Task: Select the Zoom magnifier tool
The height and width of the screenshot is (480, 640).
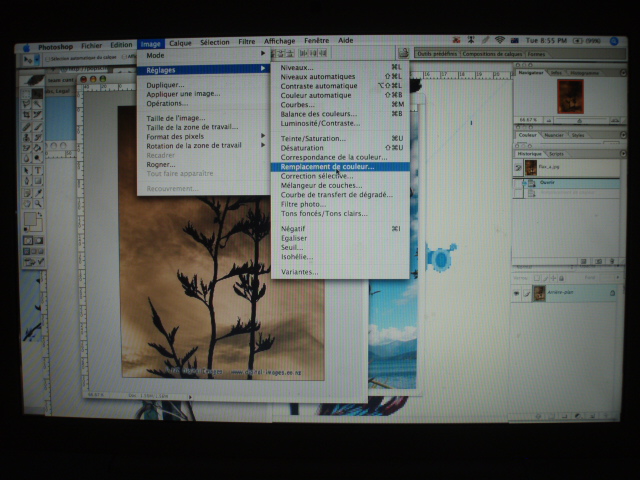Action: [x=38, y=203]
